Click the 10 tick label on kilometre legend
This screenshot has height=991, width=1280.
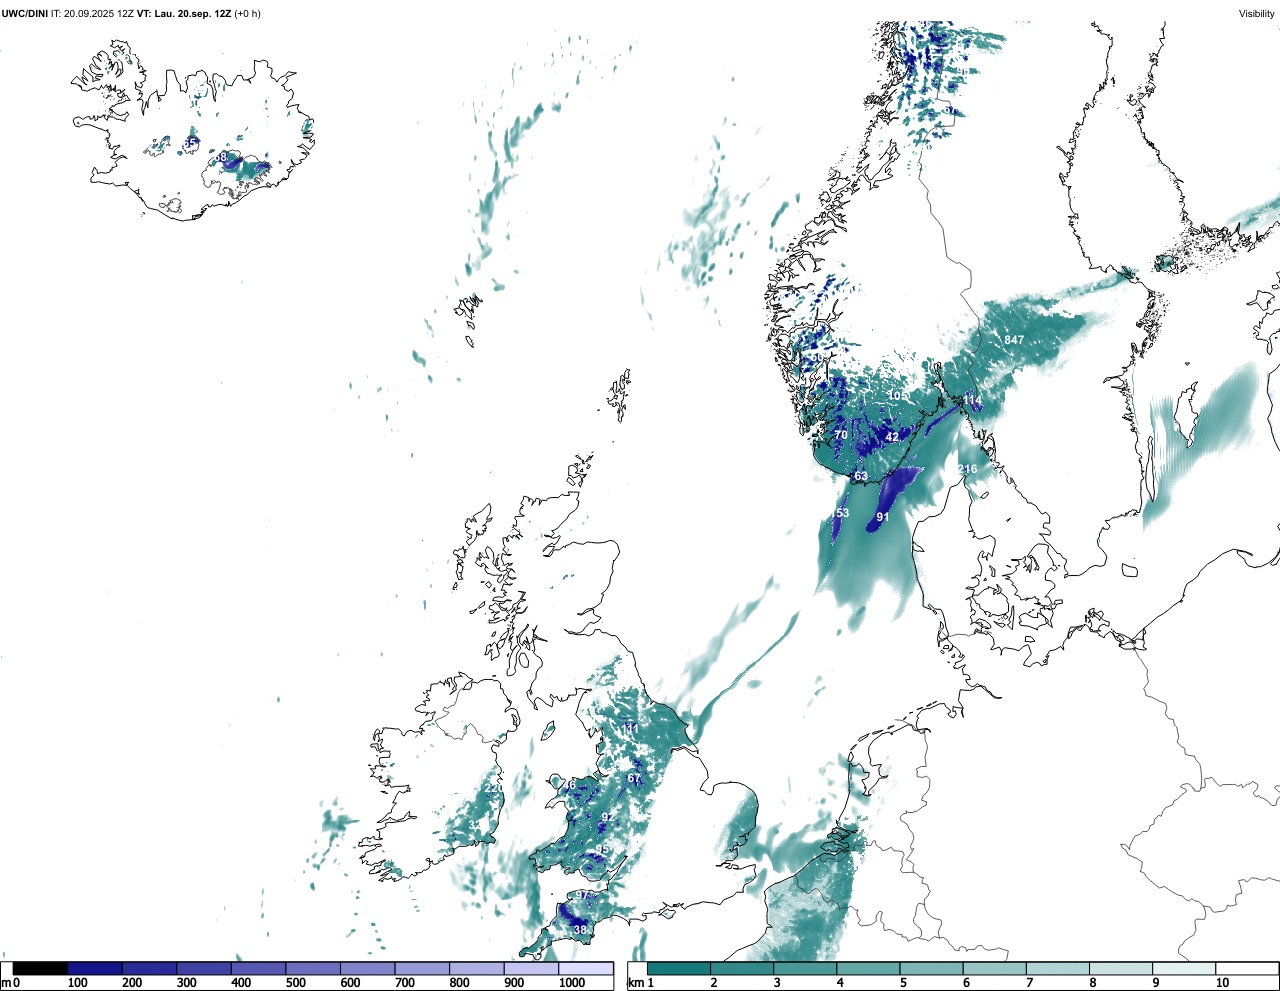point(1222,983)
